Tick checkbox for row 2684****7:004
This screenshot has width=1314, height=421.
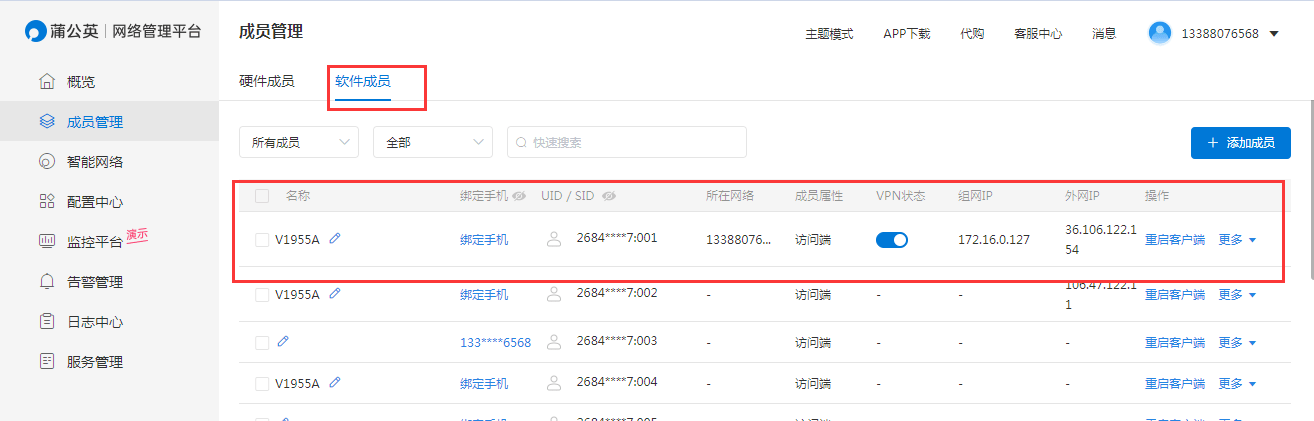click(262, 383)
